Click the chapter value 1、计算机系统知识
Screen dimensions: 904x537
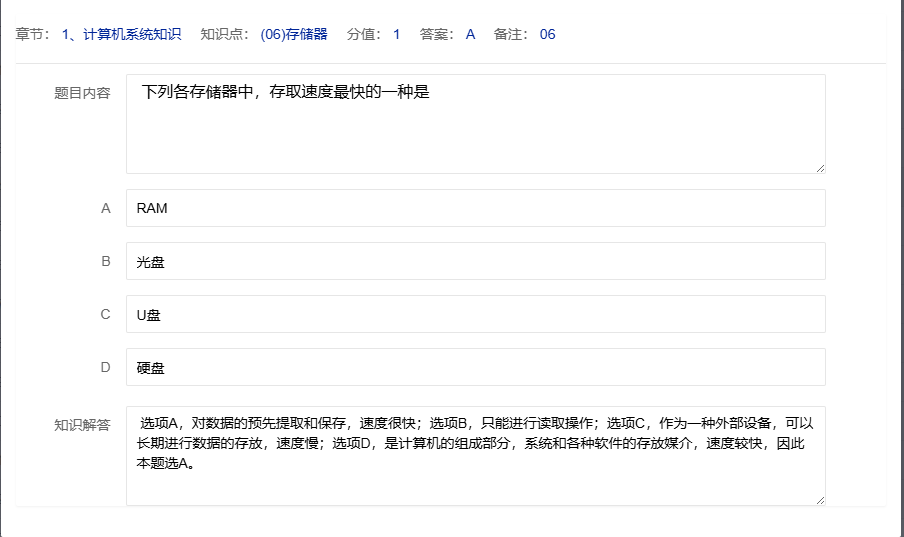[121, 34]
